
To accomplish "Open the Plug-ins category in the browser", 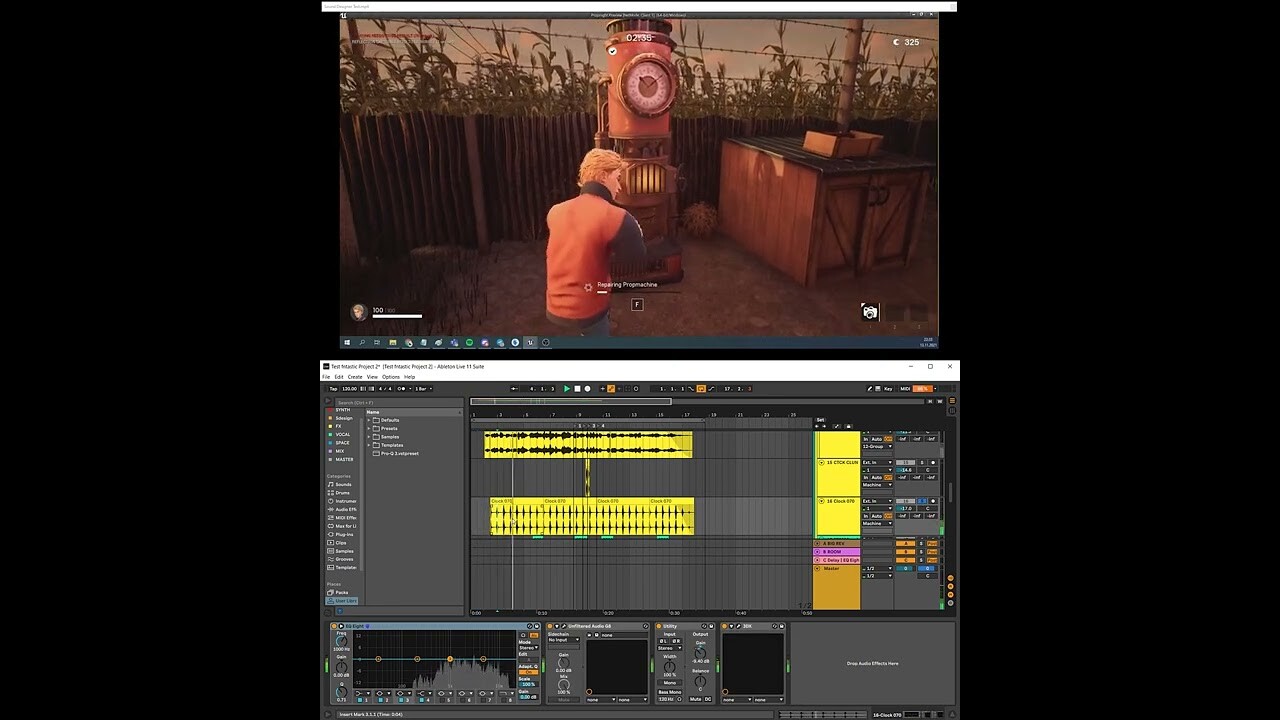I will click(344, 534).
